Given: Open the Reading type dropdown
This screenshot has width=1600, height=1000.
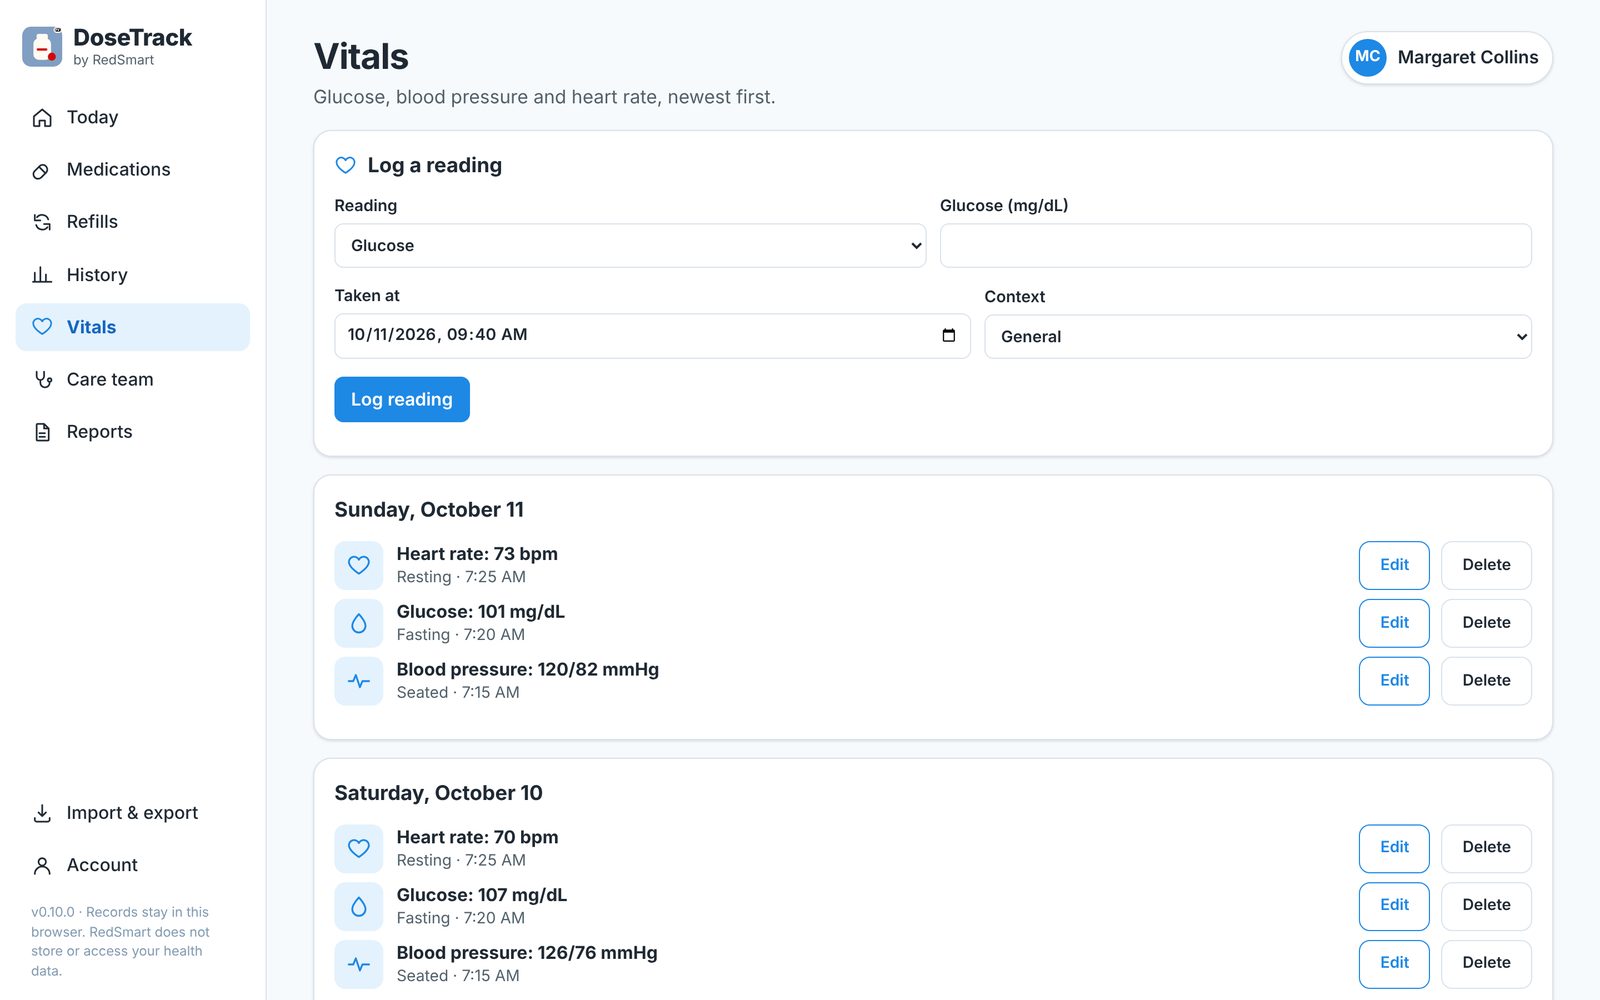Looking at the screenshot, I should [630, 246].
